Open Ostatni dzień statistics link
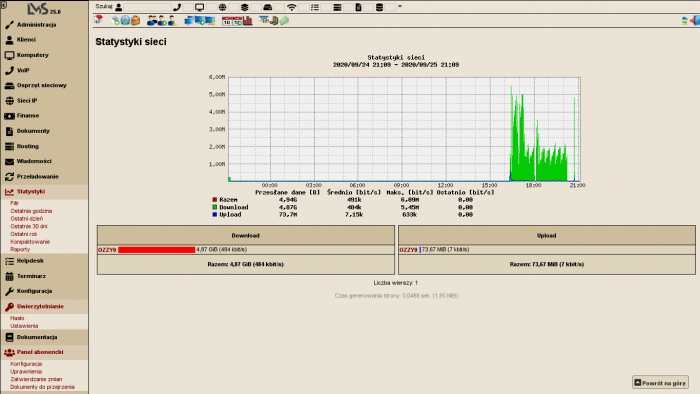This screenshot has width=700, height=394. (27, 219)
